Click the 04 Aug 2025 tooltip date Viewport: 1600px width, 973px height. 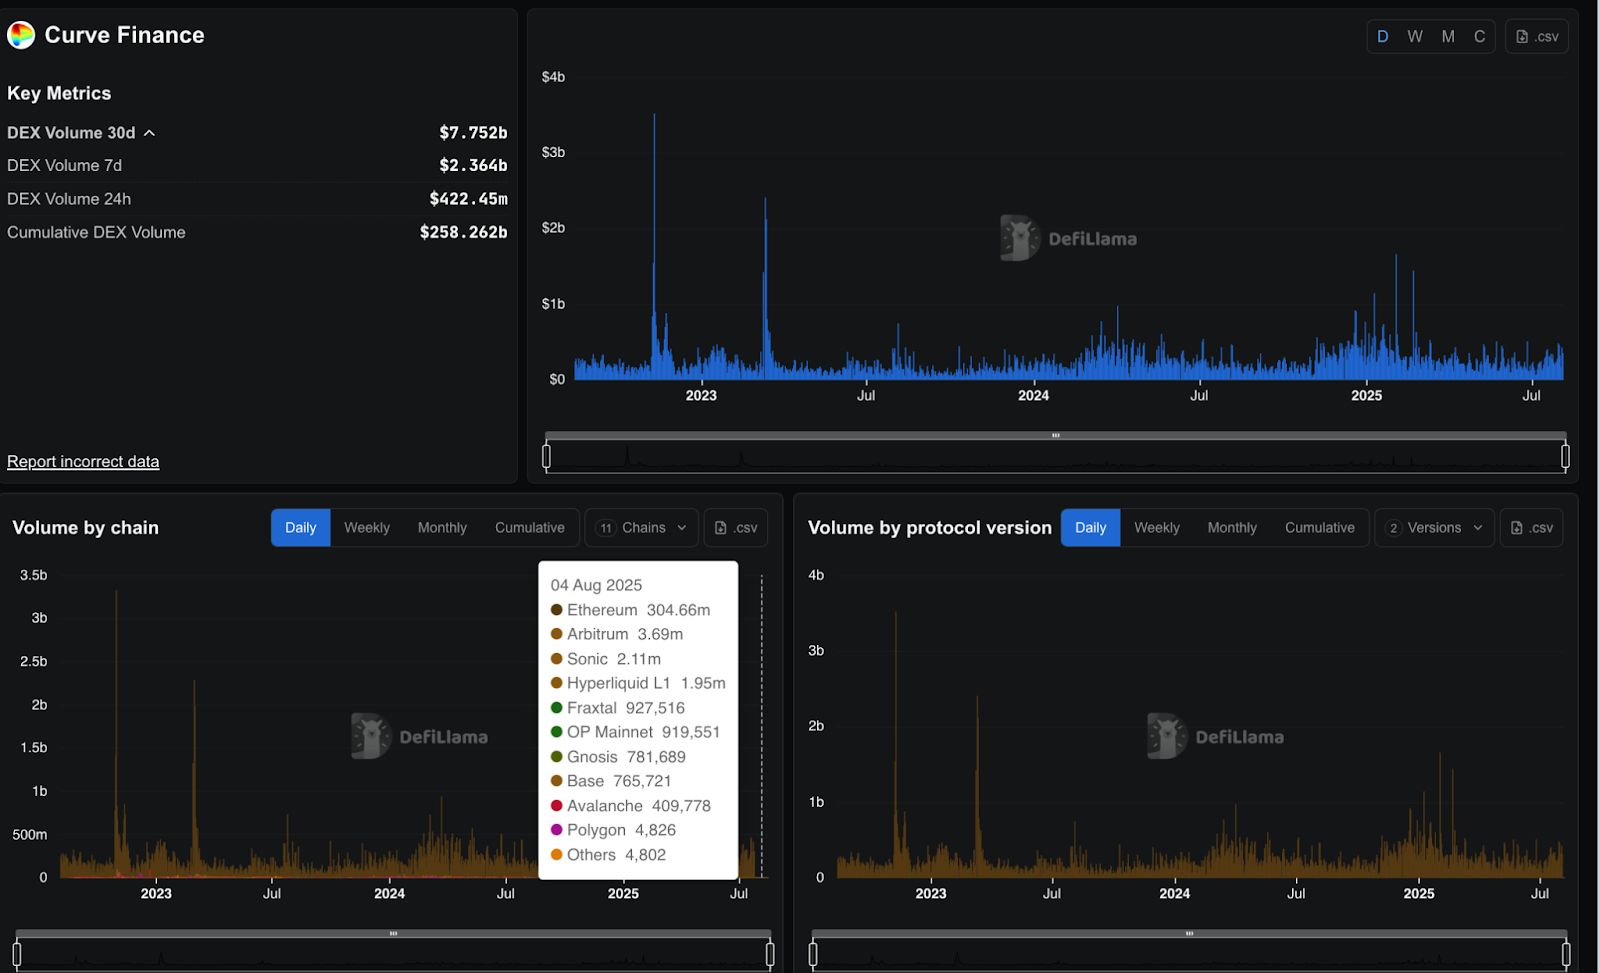pos(596,585)
